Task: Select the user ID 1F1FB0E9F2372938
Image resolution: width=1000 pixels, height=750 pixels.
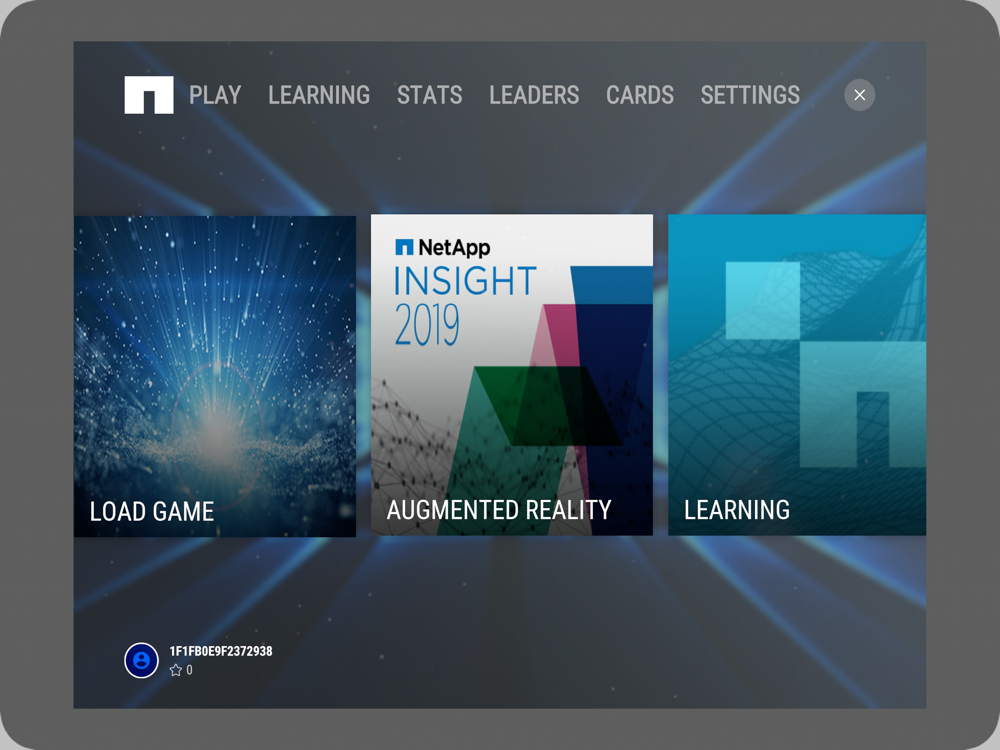Action: [221, 651]
